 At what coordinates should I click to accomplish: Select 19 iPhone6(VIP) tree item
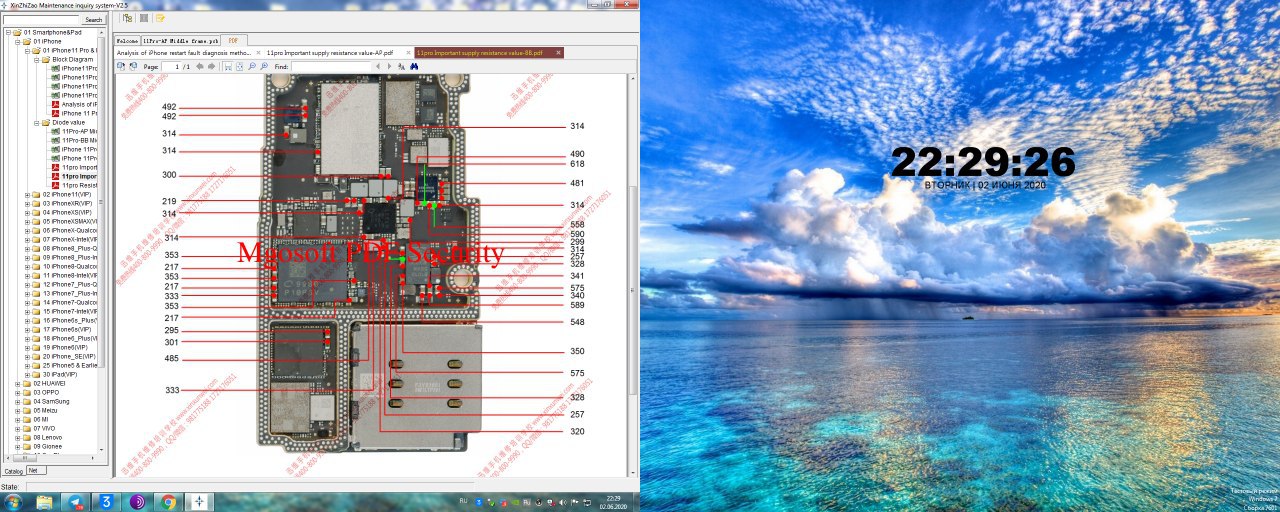click(66, 347)
